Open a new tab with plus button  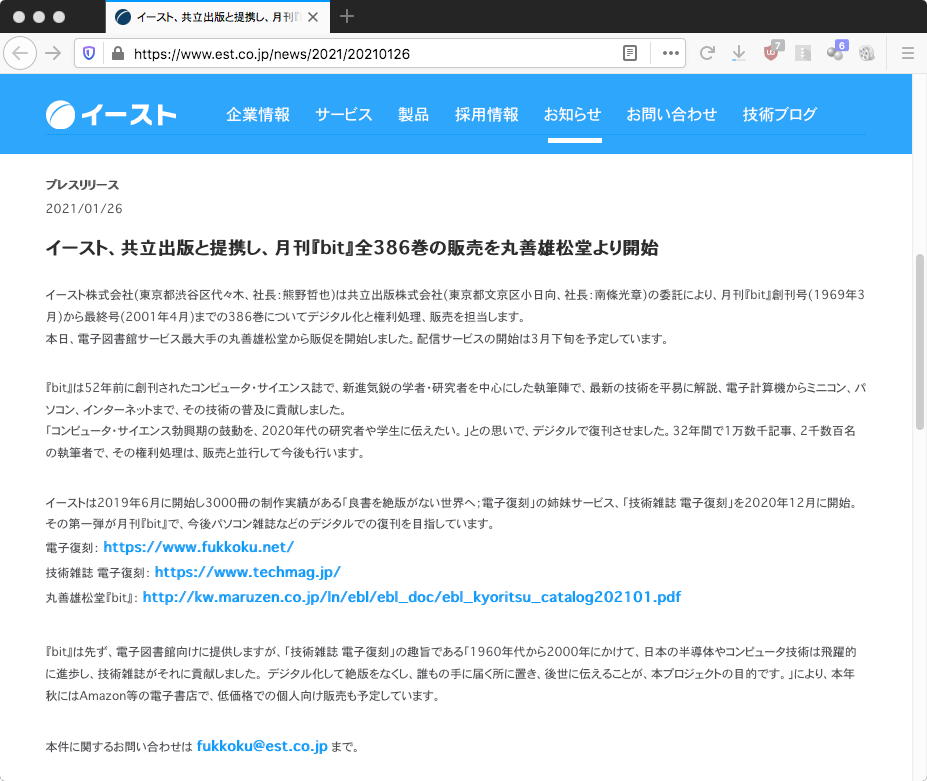347,17
